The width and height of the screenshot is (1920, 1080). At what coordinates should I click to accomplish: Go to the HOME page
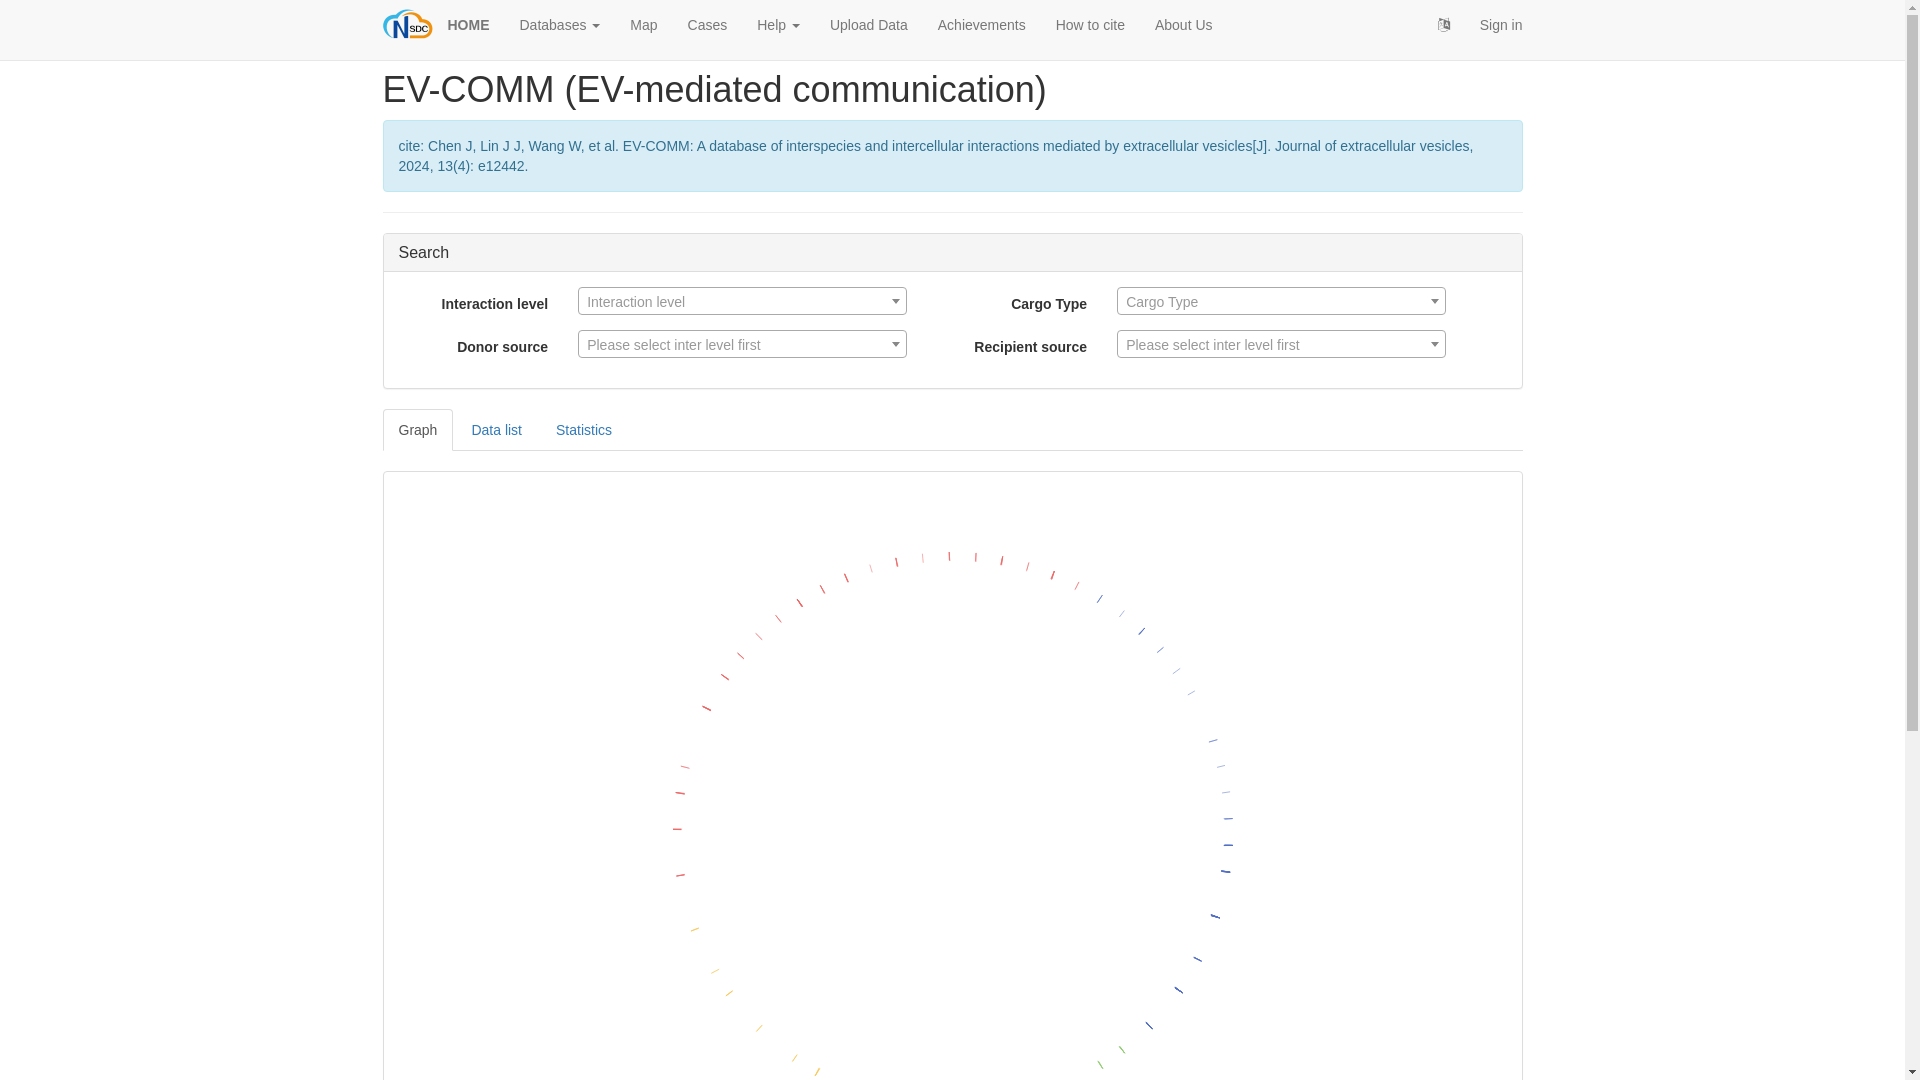(468, 25)
